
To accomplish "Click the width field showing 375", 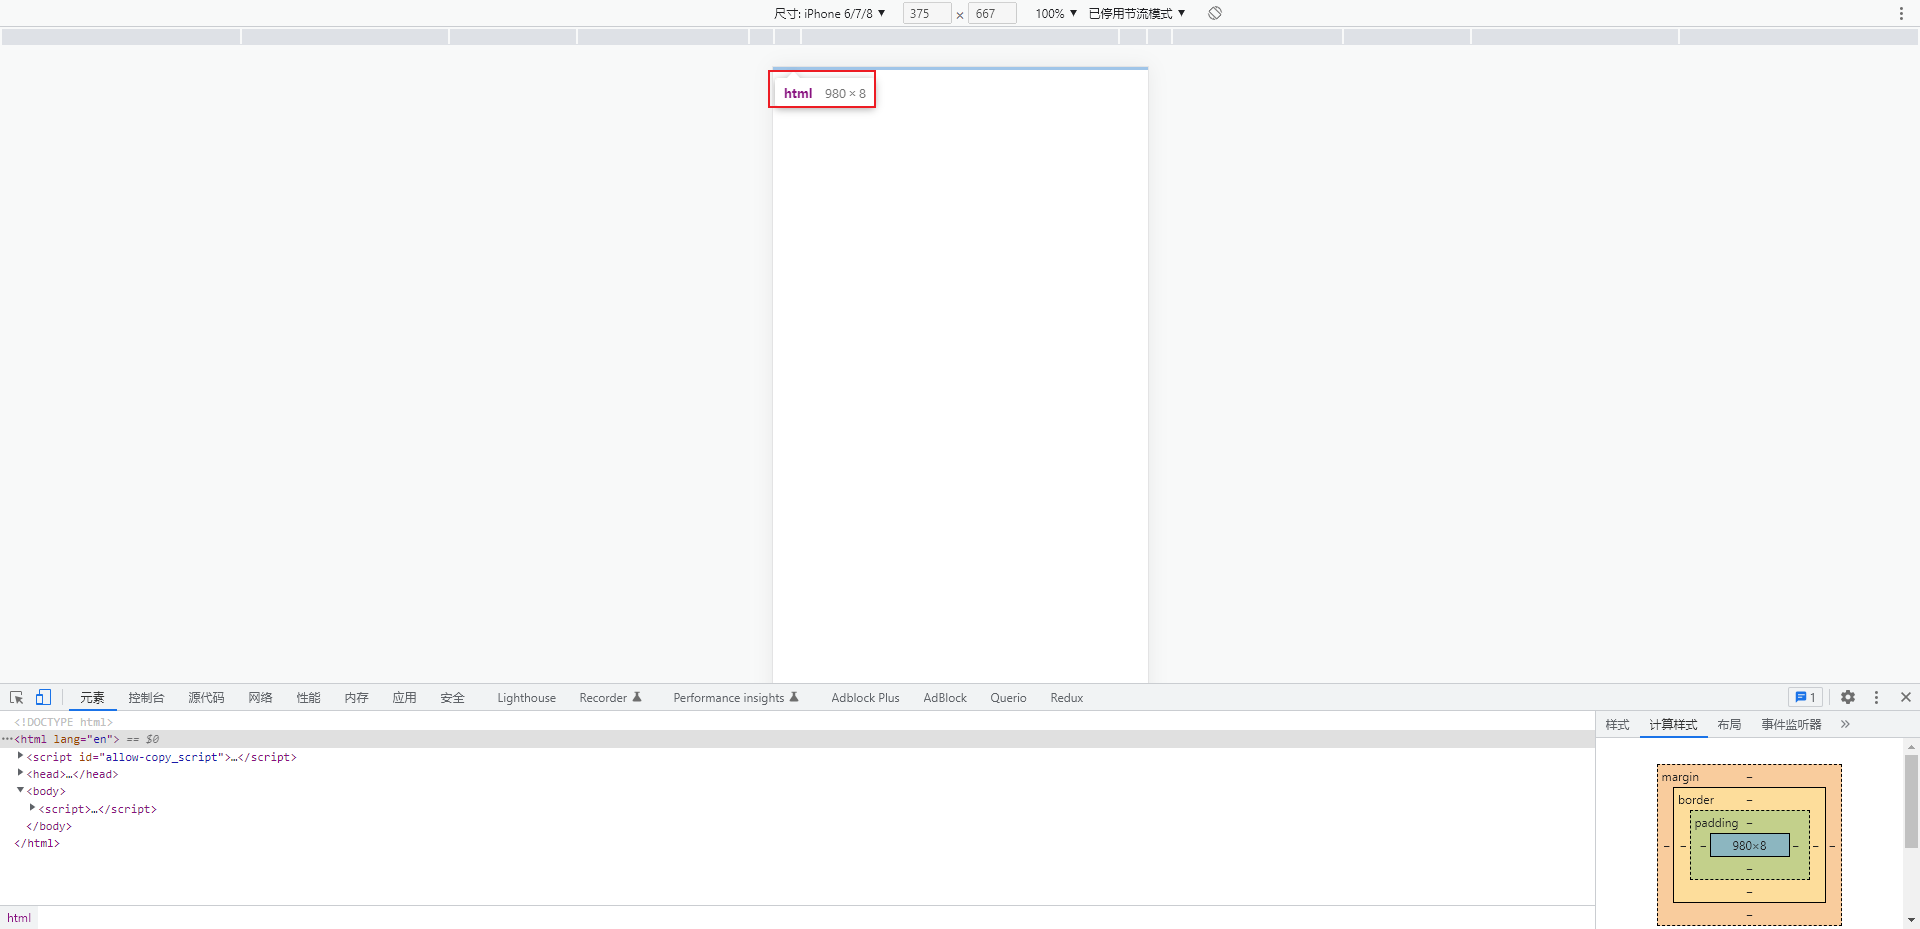I will tap(926, 13).
